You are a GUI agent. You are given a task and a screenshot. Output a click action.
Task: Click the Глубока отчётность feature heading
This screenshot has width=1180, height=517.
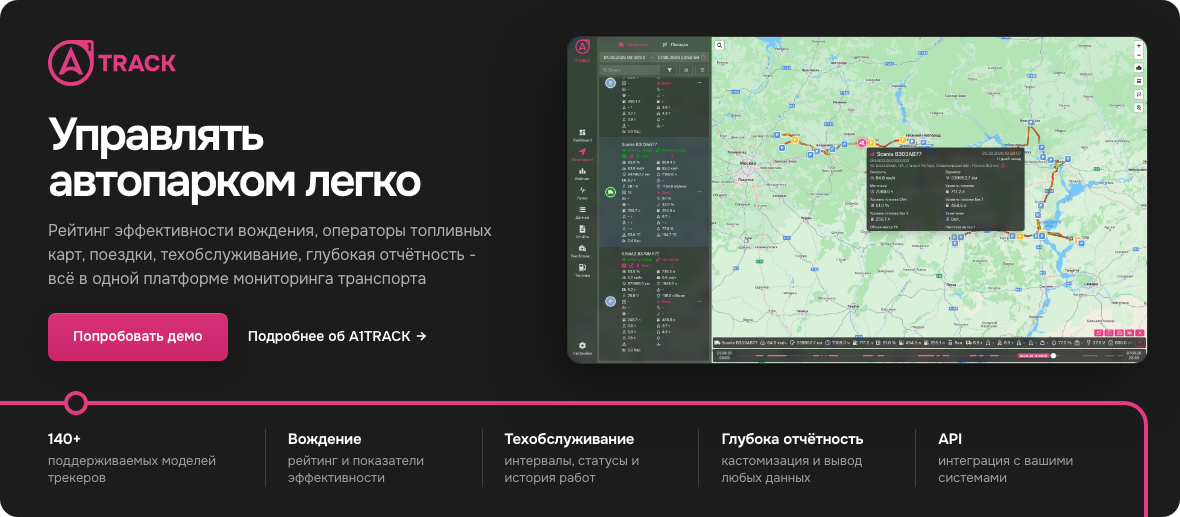coord(792,439)
